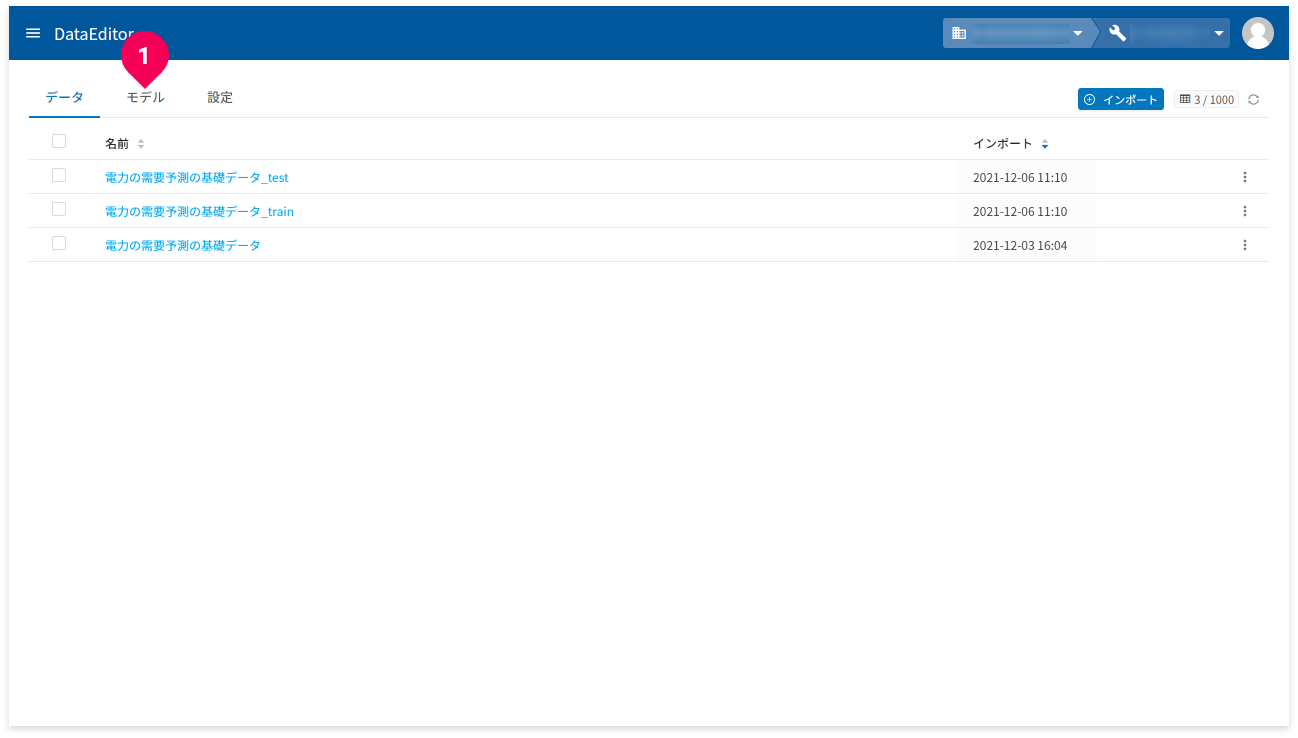
Task: Open the hamburger navigation menu
Action: (33, 33)
